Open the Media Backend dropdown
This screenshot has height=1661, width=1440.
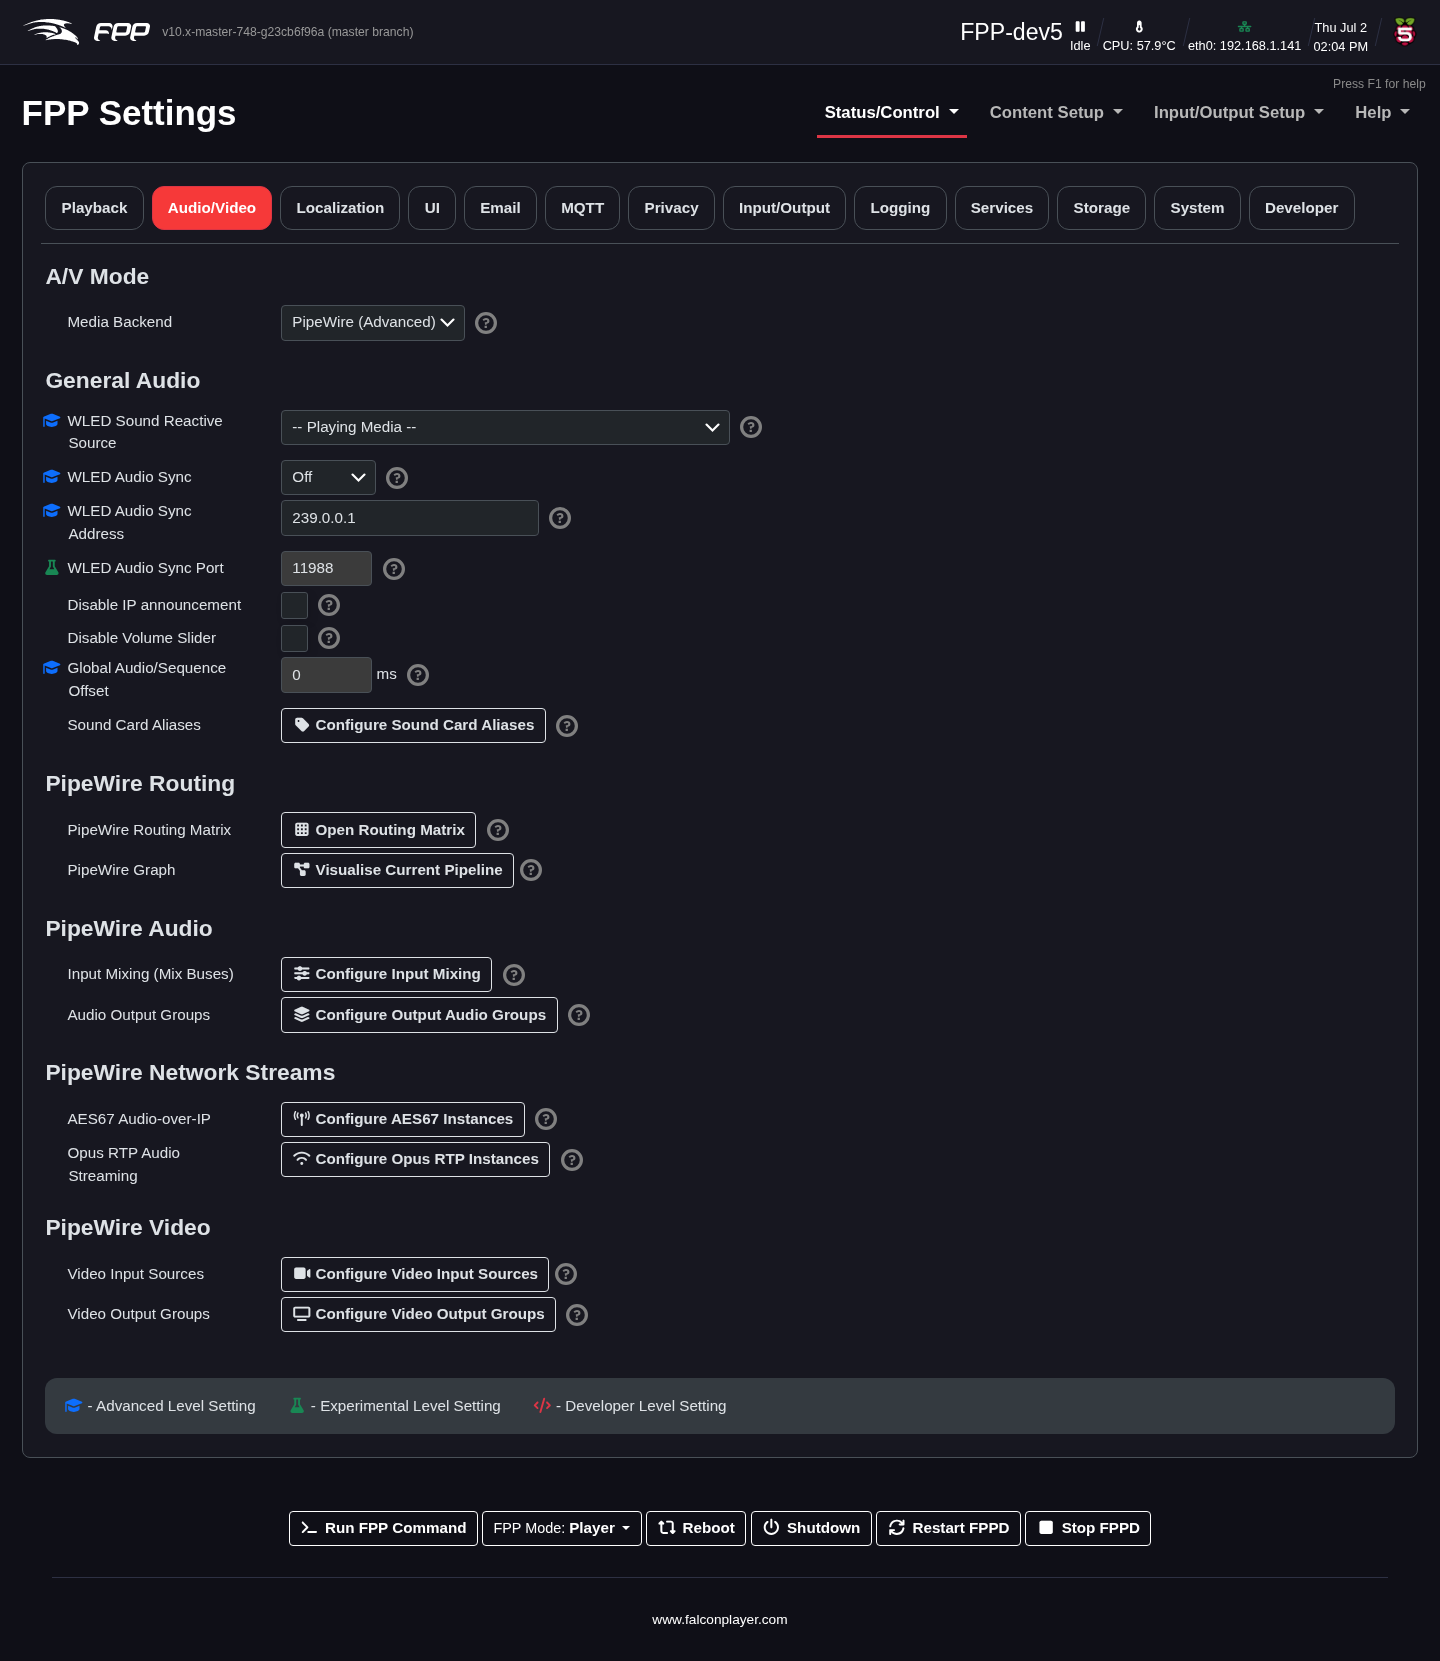(373, 323)
